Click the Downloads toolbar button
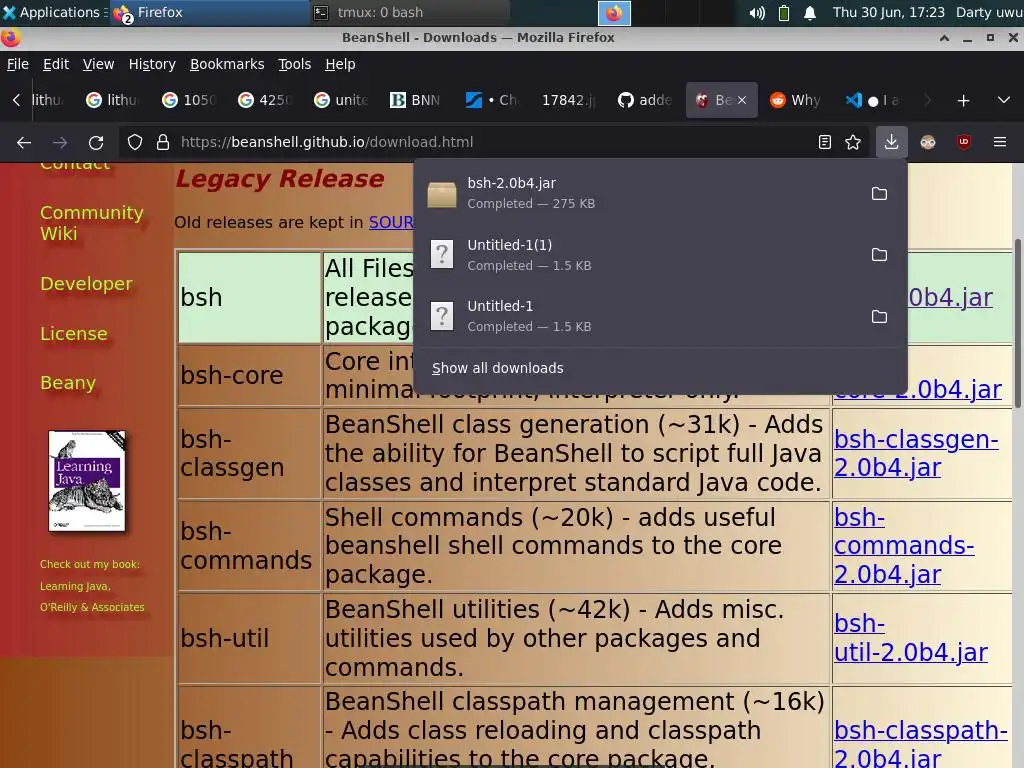This screenshot has height=768, width=1024. click(891, 142)
